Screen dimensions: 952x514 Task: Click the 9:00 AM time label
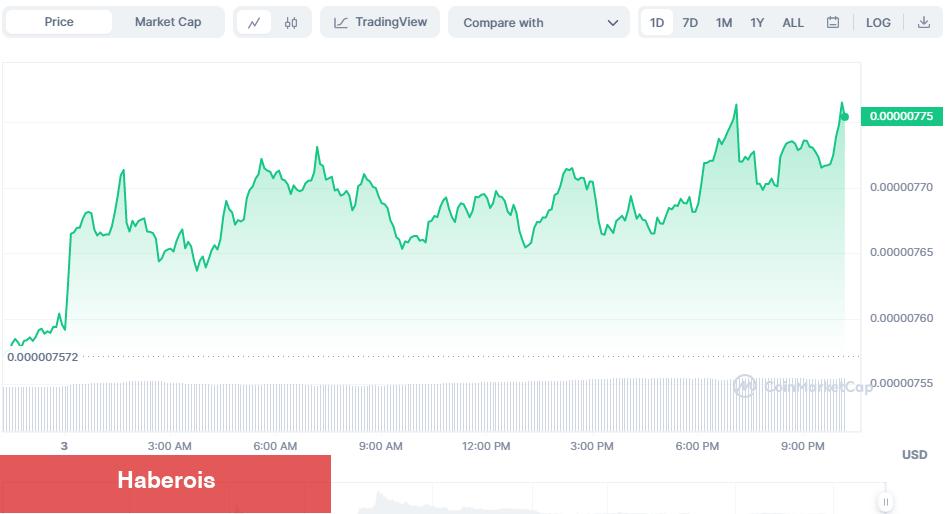click(x=381, y=446)
